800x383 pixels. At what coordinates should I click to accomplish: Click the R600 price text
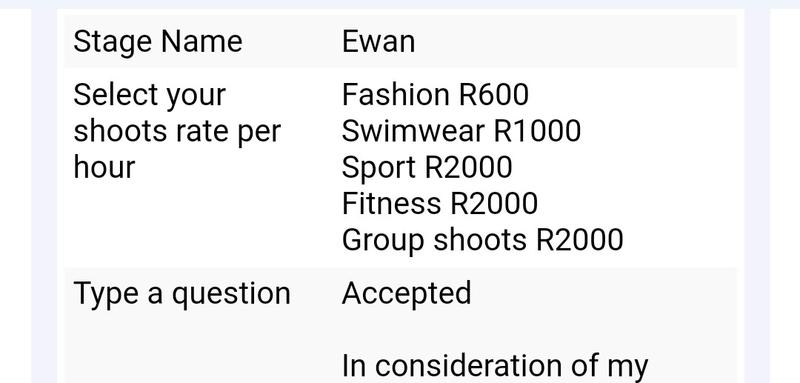[494, 95]
